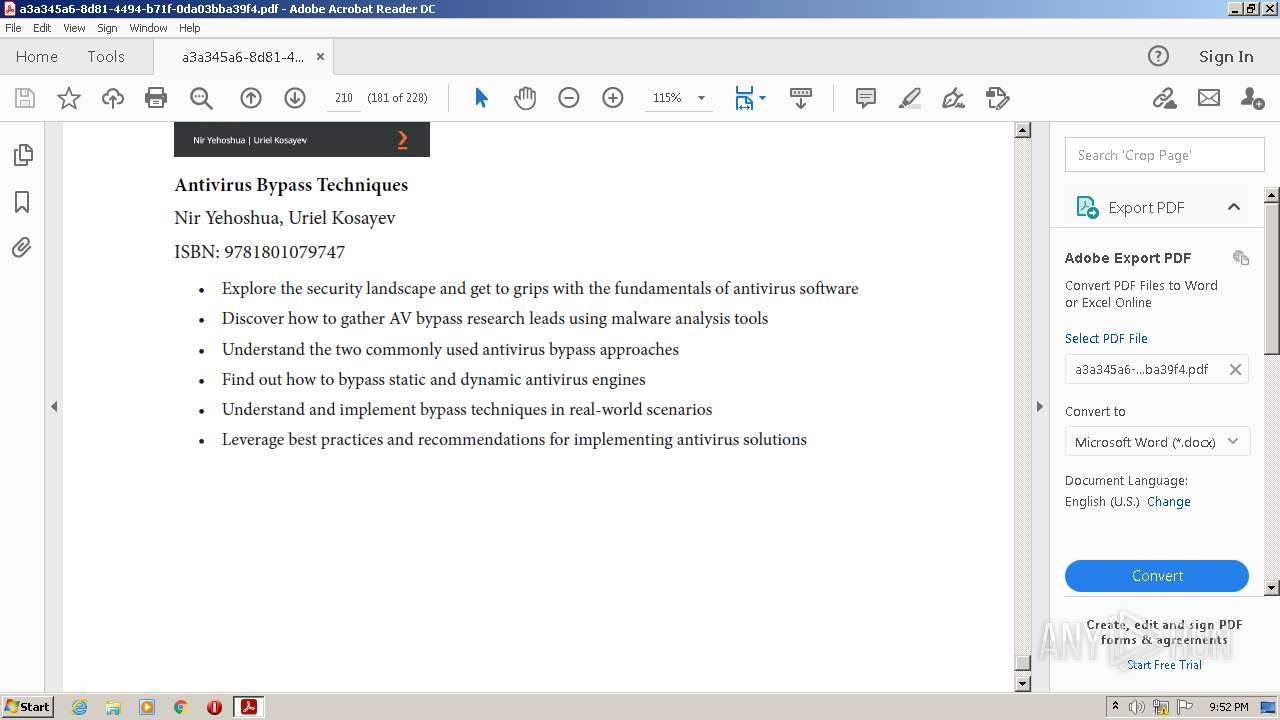Image resolution: width=1280 pixels, height=720 pixels.
Task: Open the sign document tool
Action: tap(954, 98)
